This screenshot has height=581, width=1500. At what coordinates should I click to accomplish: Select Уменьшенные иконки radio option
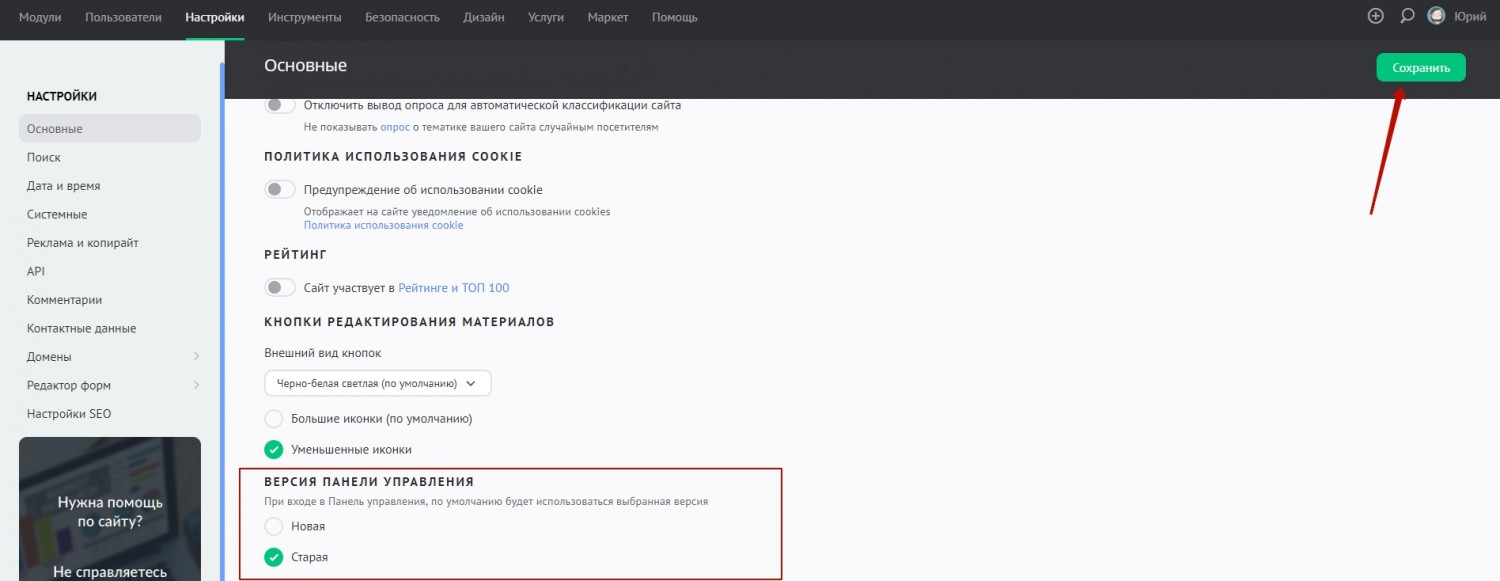click(x=274, y=450)
